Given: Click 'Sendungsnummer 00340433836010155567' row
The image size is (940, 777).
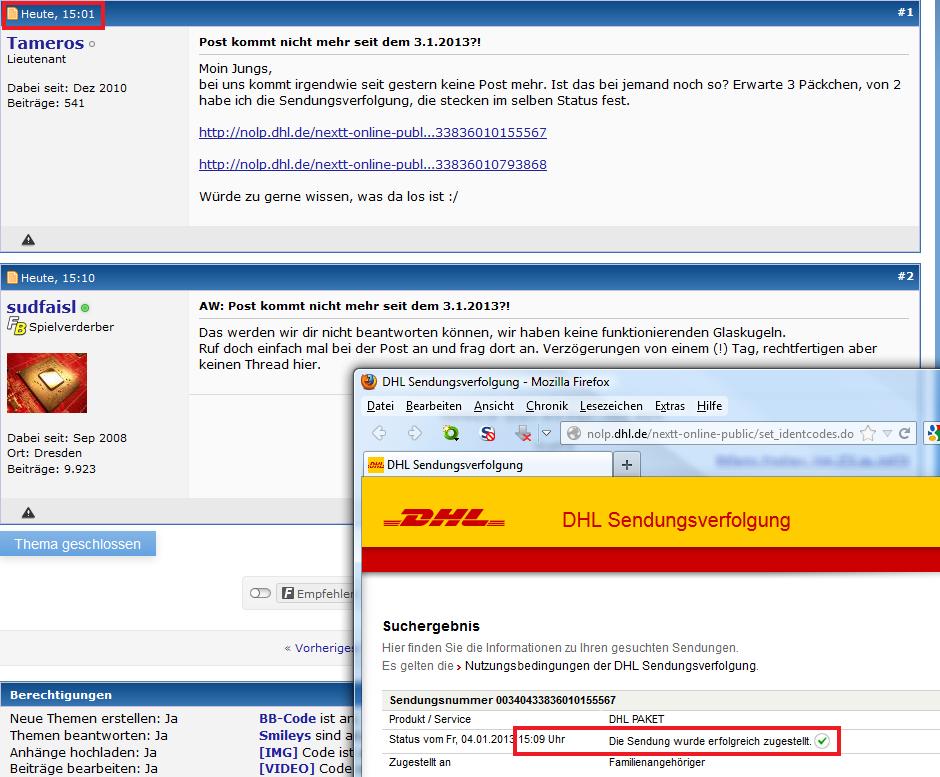Looking at the screenshot, I should 661,700.
